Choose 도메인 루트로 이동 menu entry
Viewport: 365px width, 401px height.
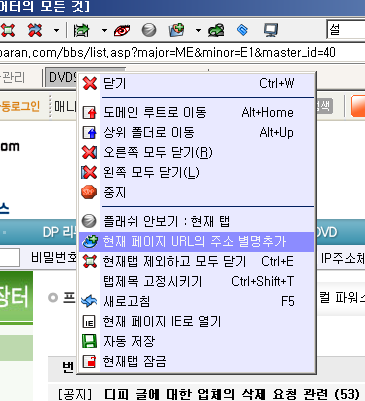coord(197,113)
